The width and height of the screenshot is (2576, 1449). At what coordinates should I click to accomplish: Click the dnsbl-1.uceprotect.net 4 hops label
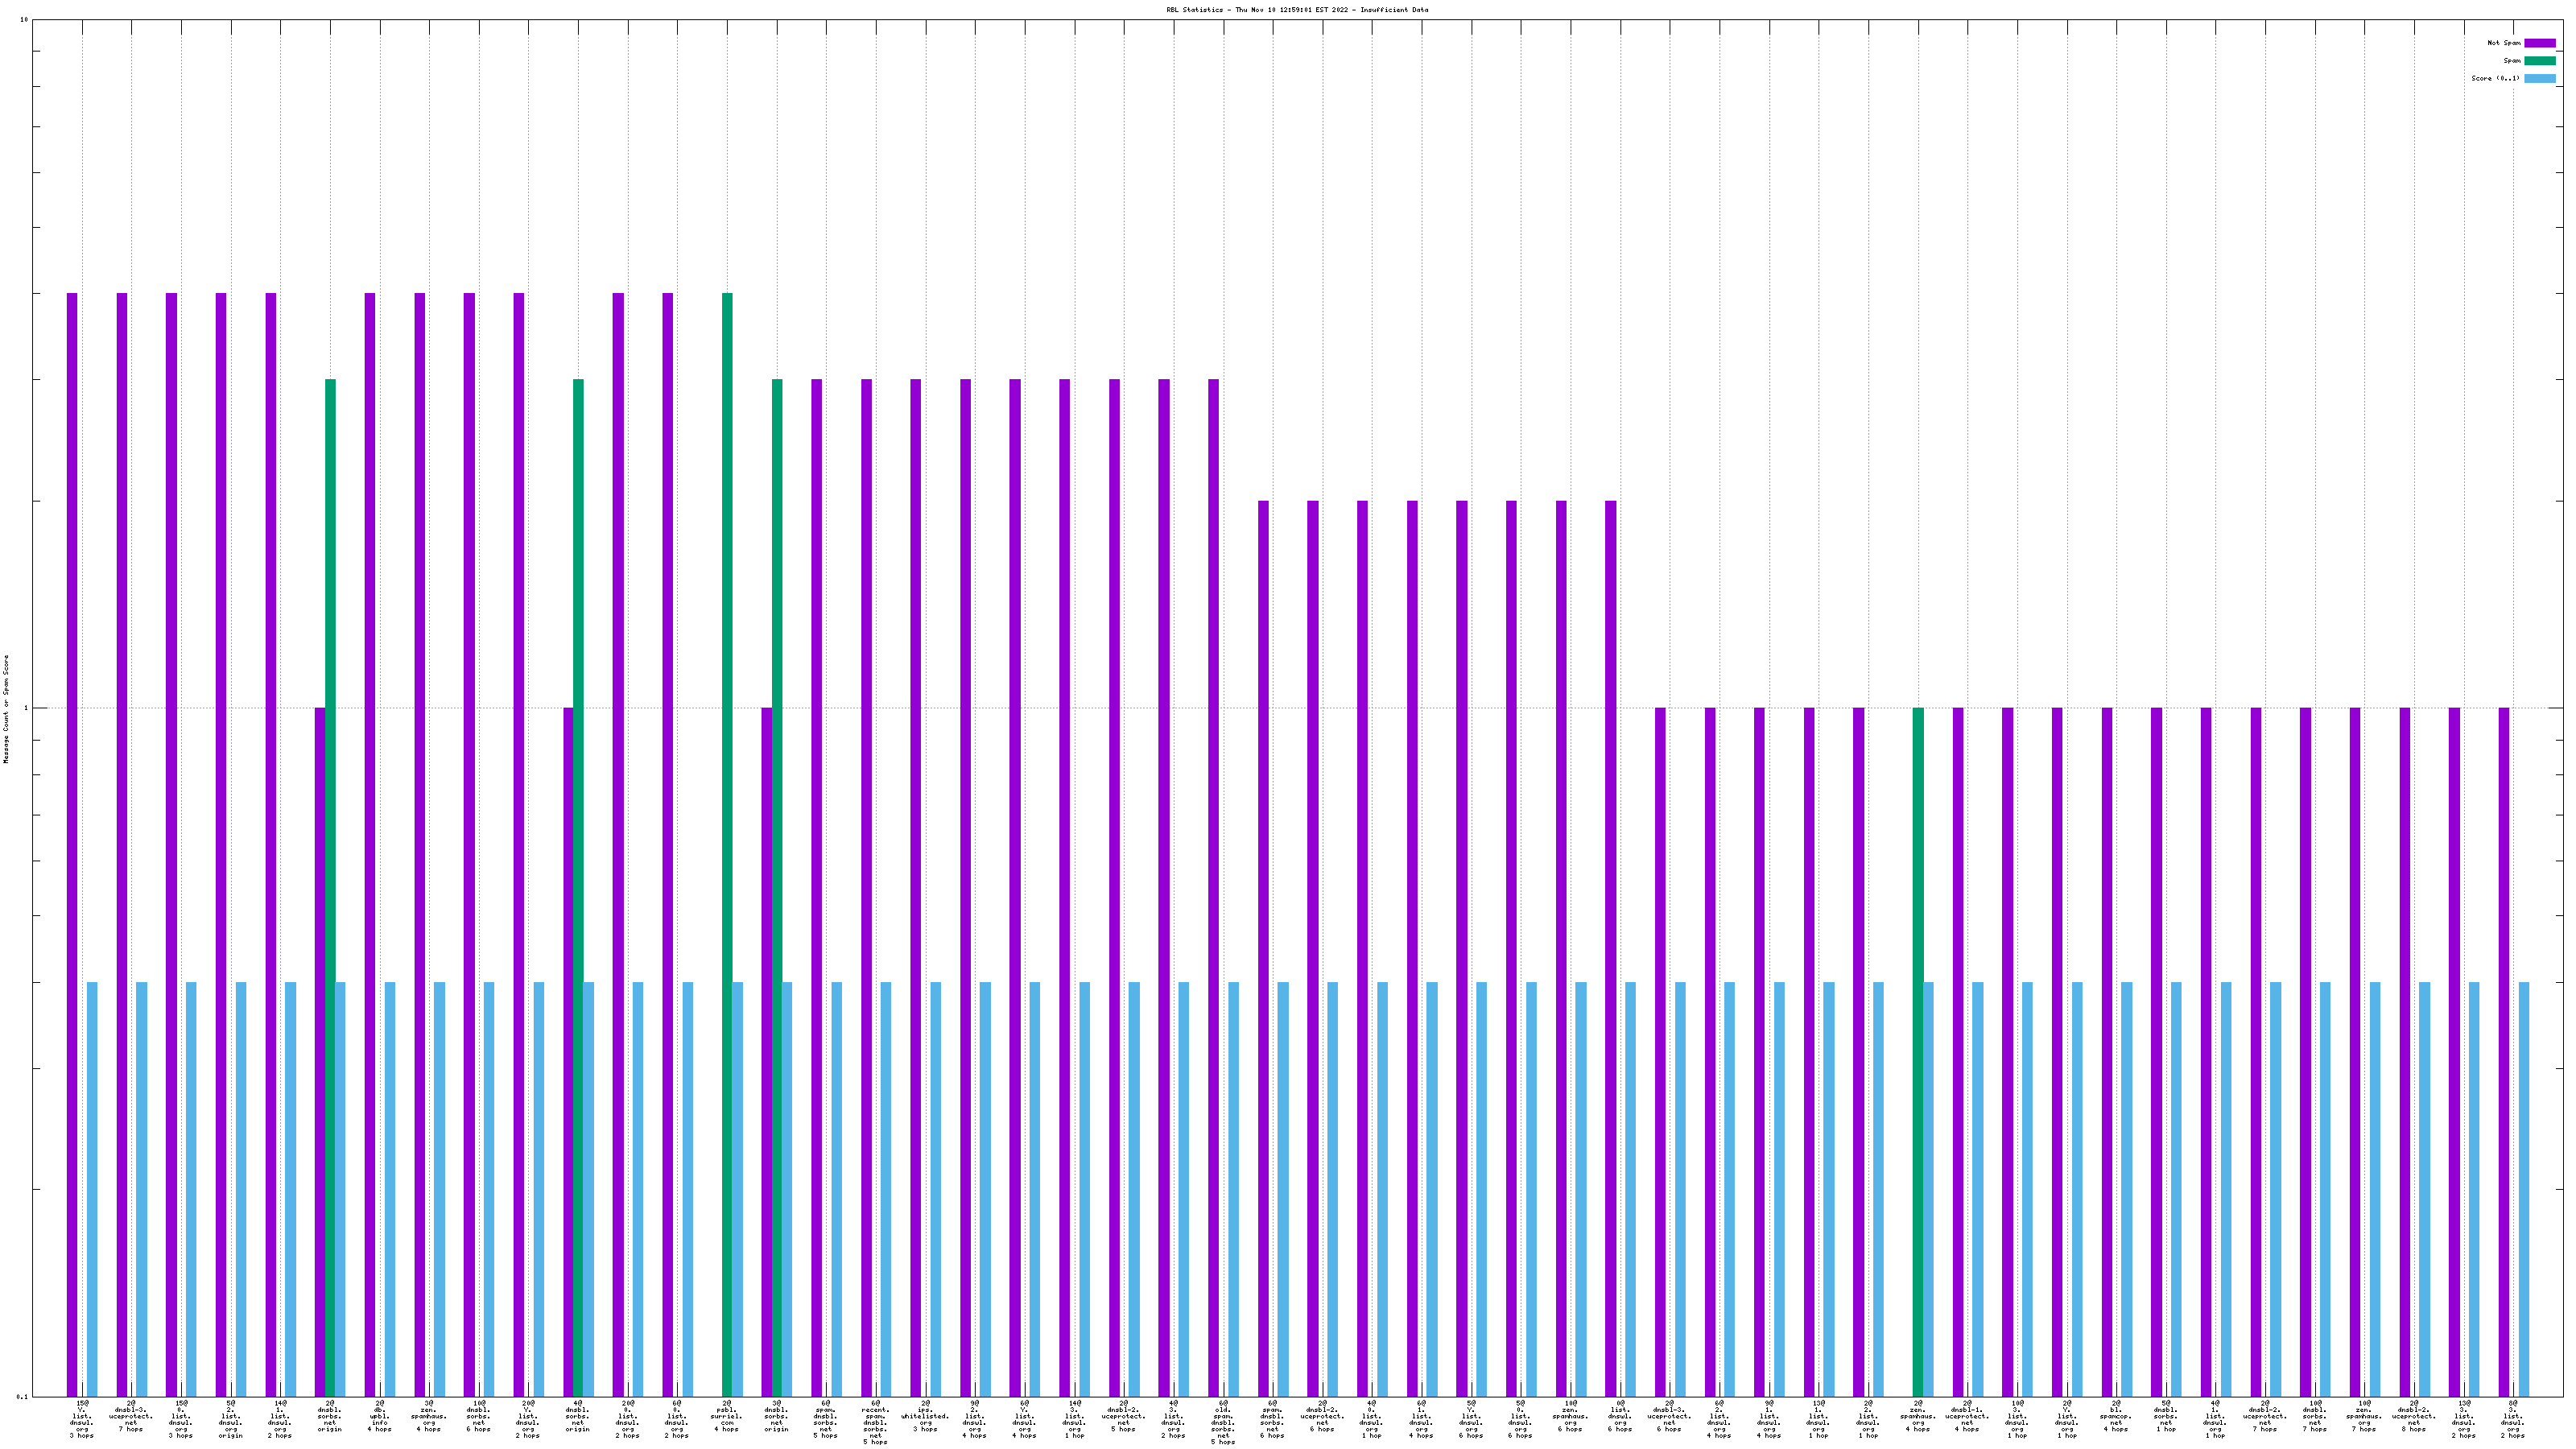1967,1416
